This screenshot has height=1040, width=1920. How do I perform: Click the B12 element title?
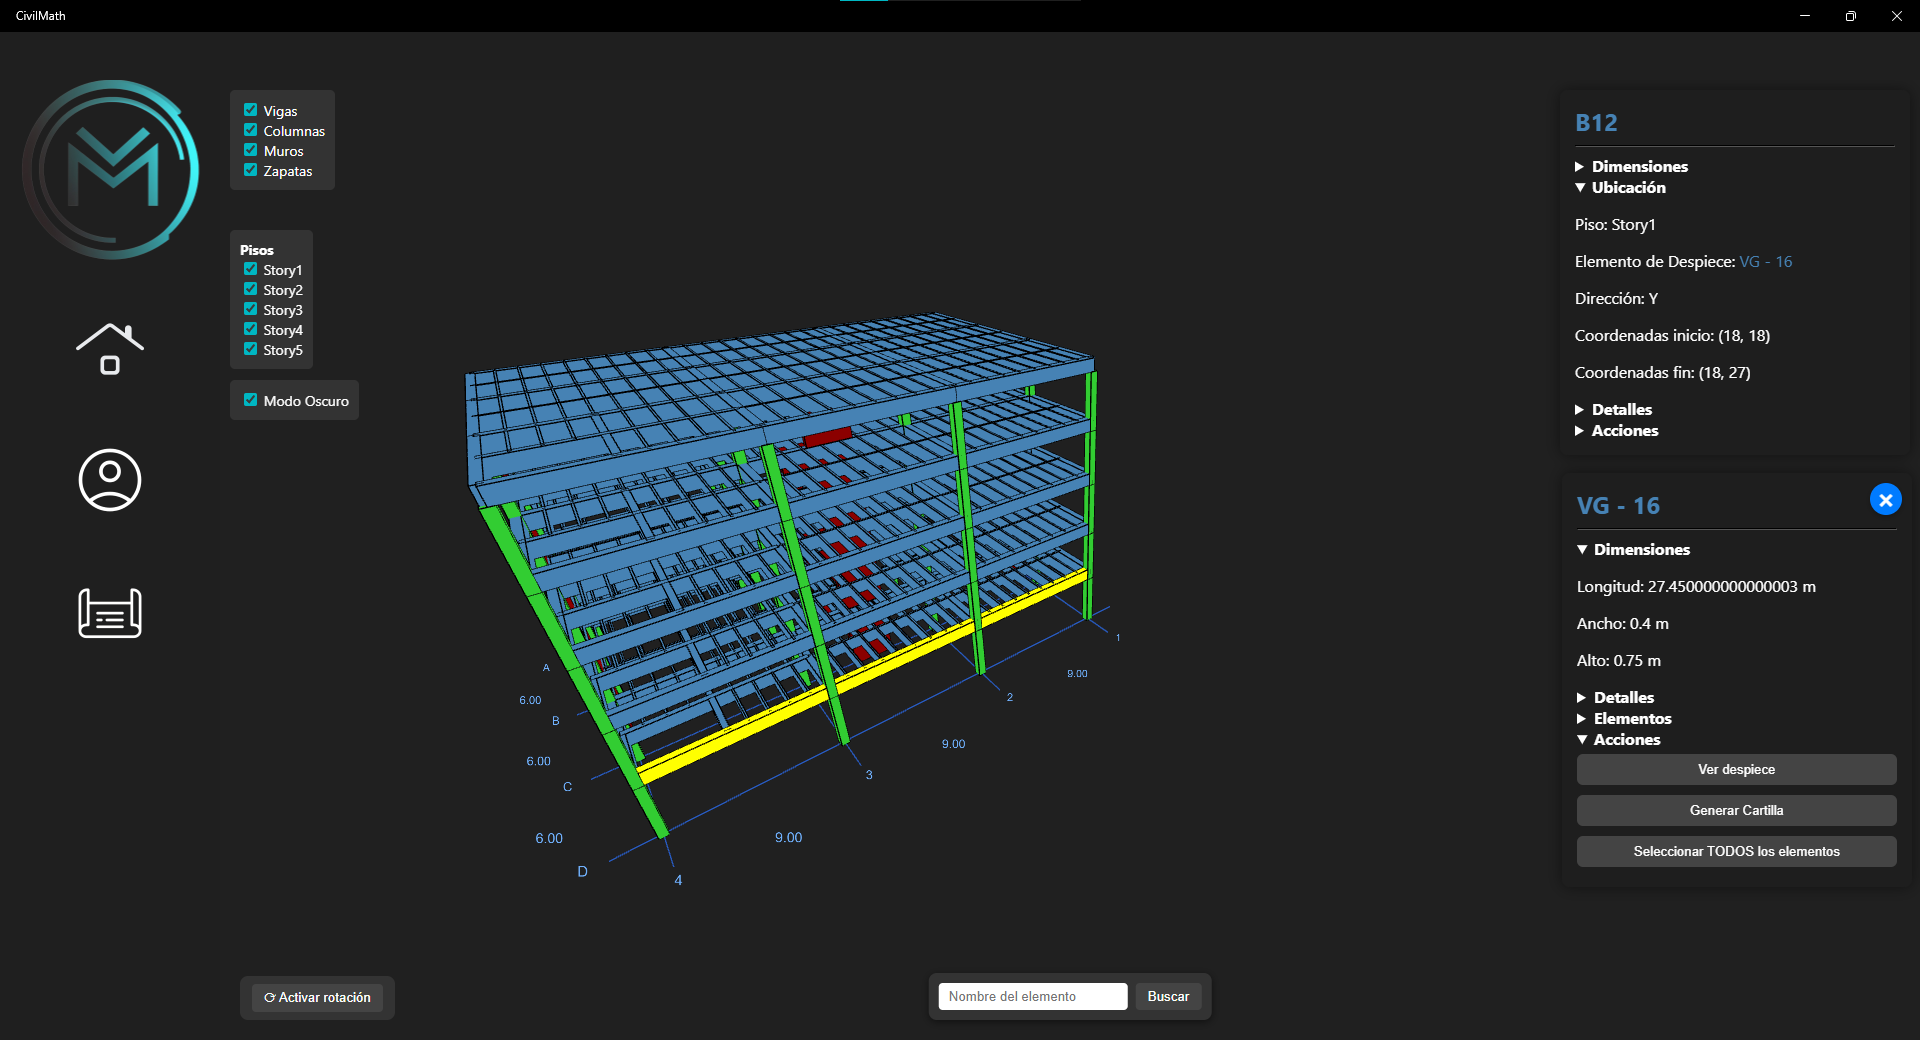click(1596, 123)
